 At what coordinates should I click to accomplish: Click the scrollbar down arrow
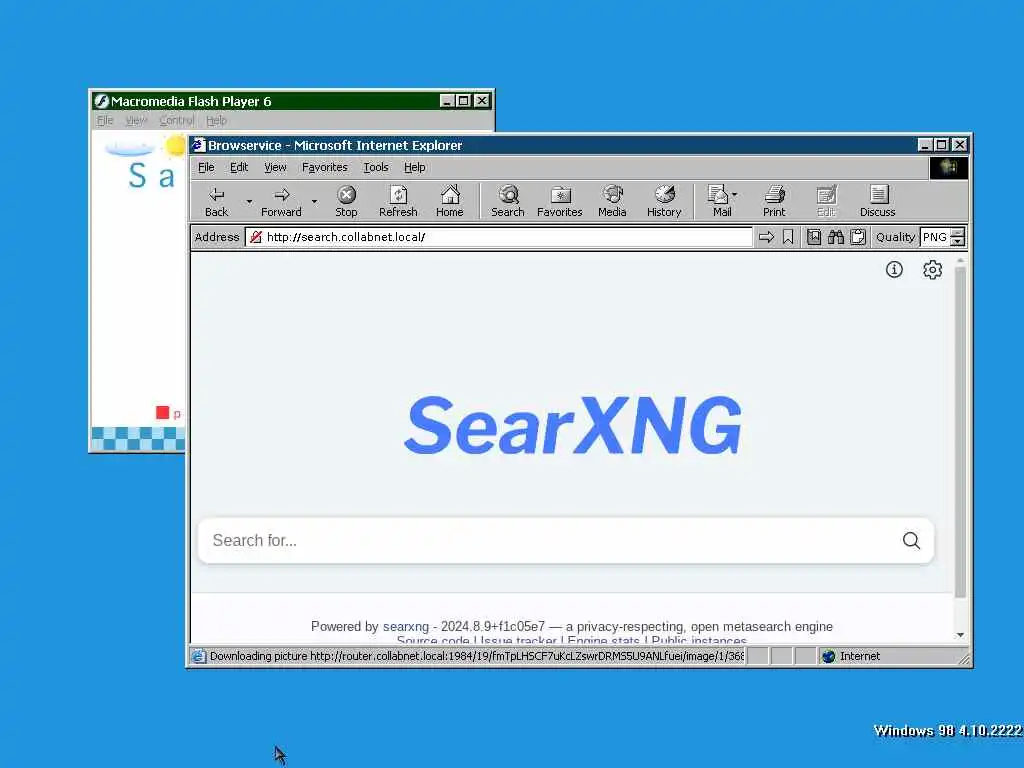pos(960,635)
